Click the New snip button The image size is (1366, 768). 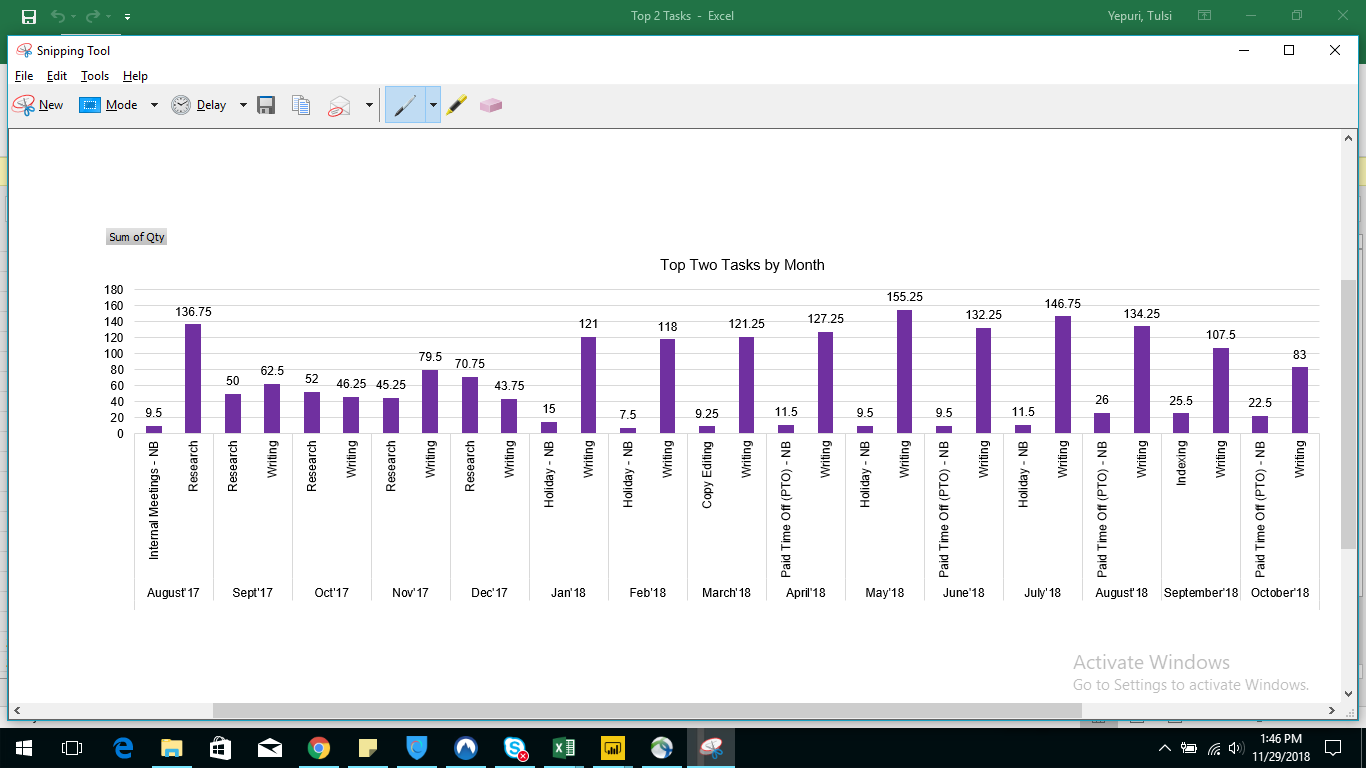pyautogui.click(x=38, y=105)
